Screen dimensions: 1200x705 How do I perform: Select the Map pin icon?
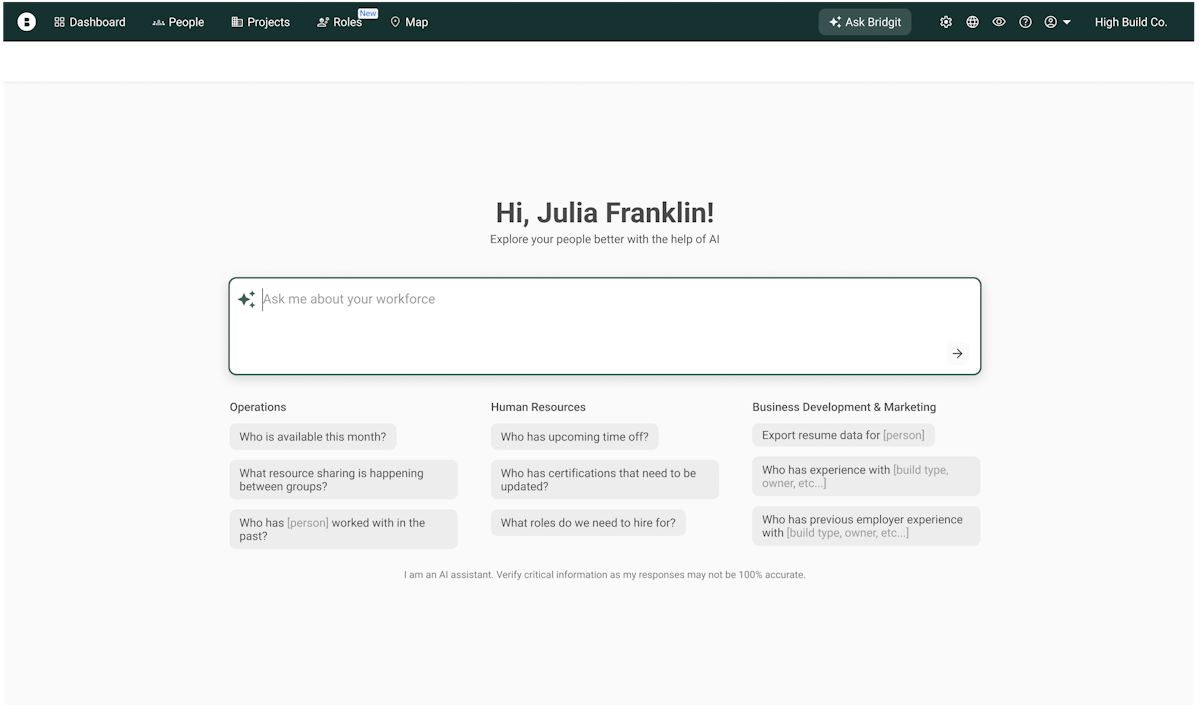click(x=393, y=21)
